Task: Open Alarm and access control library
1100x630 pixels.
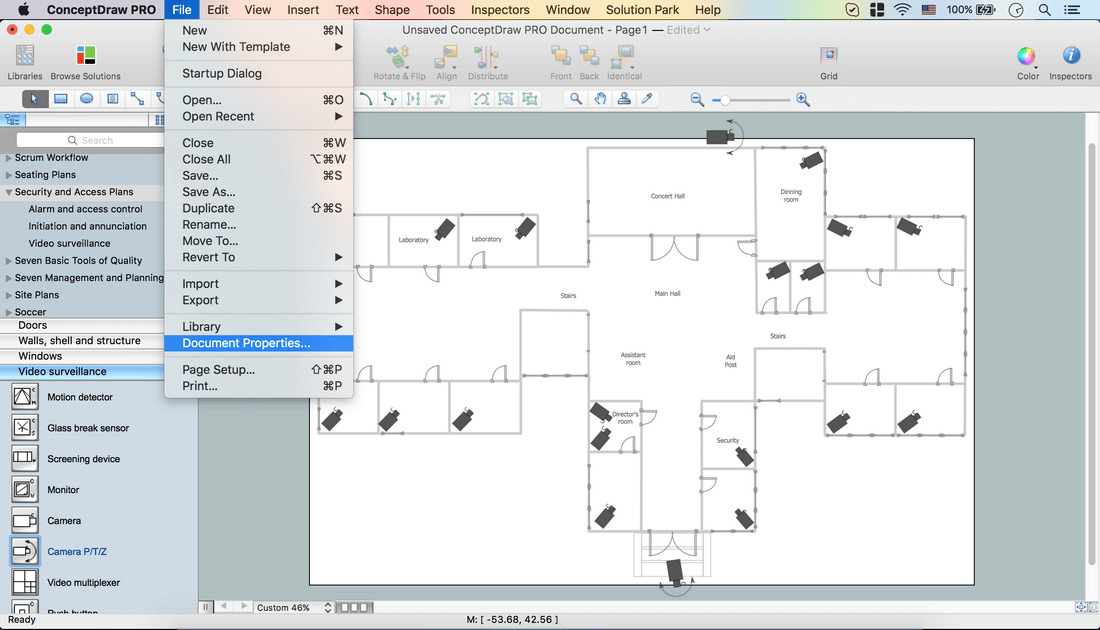Action: coord(85,209)
